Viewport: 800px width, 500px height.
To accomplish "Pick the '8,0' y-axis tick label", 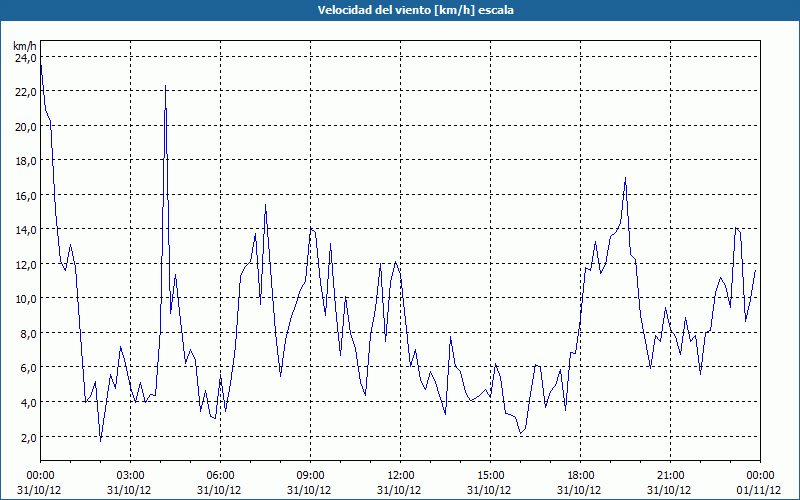I will pos(28,334).
